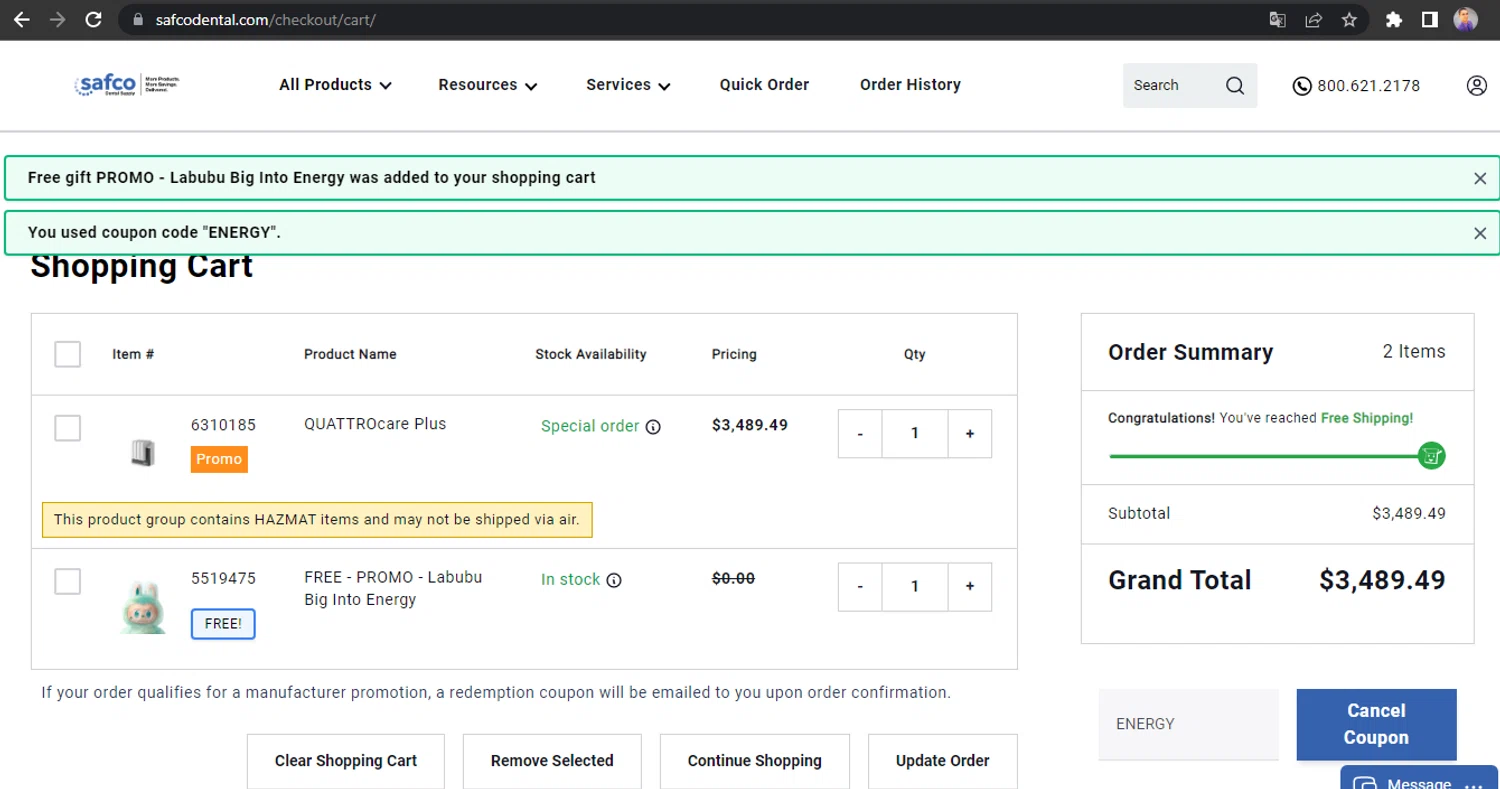Click the Safco logo
The height and width of the screenshot is (789, 1500).
(127, 85)
